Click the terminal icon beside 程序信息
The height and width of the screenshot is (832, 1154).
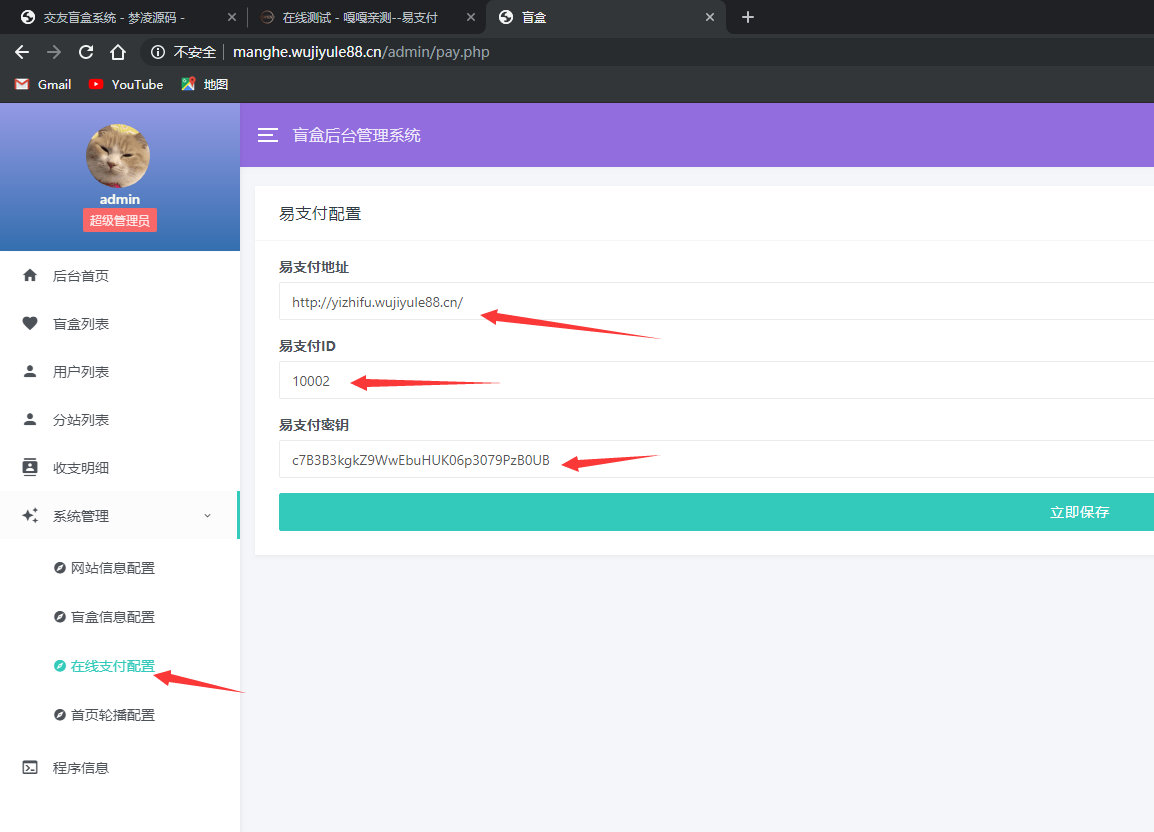coord(30,768)
